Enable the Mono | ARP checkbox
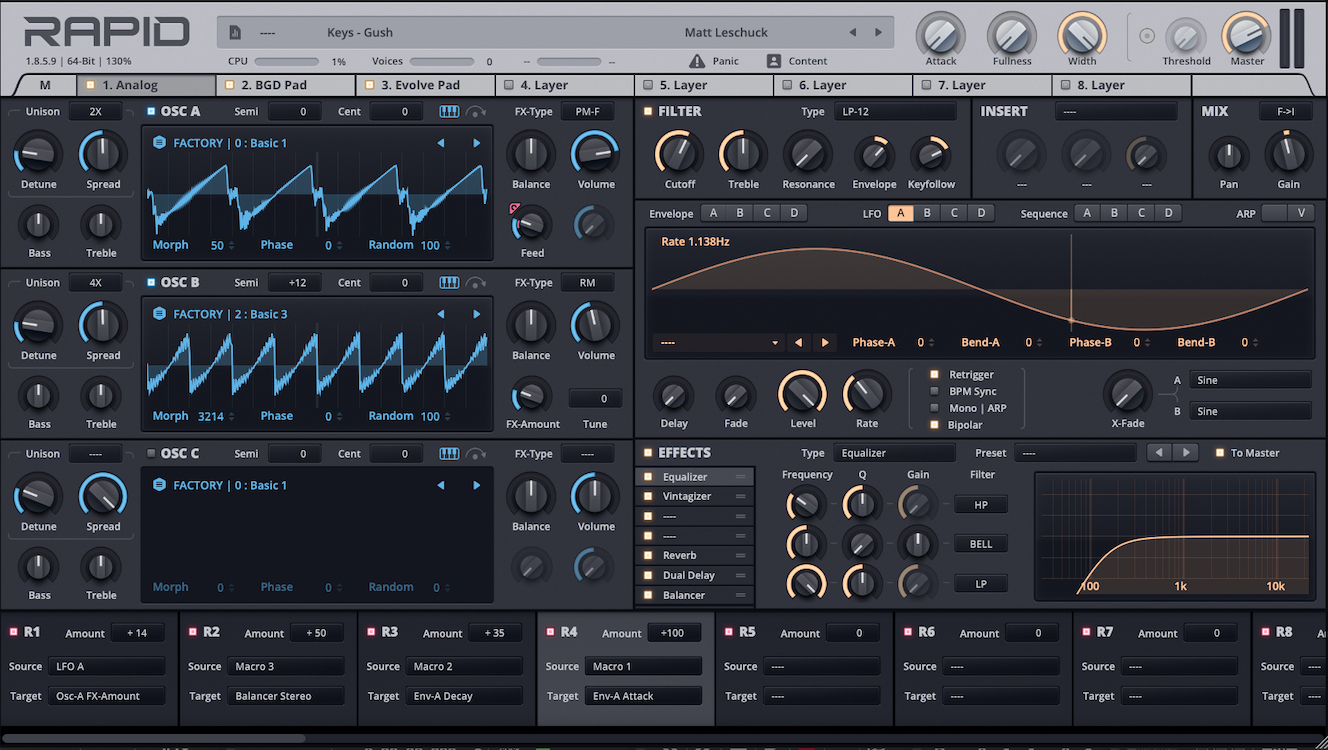Viewport: 1328px width, 750px height. 935,408
